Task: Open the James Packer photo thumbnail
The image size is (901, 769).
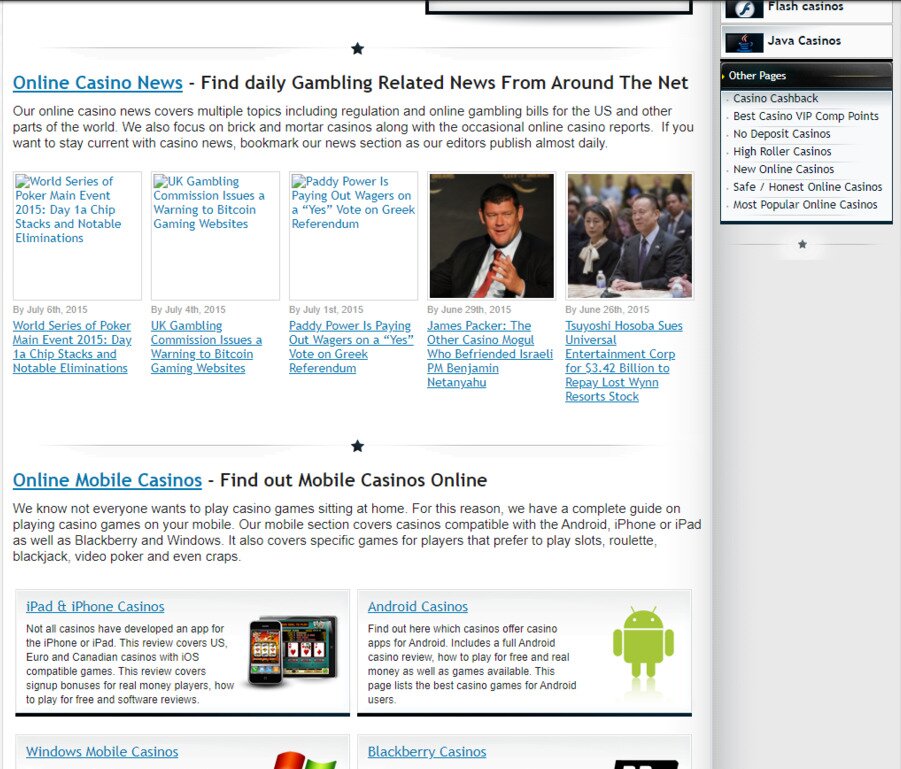Action: [x=491, y=236]
